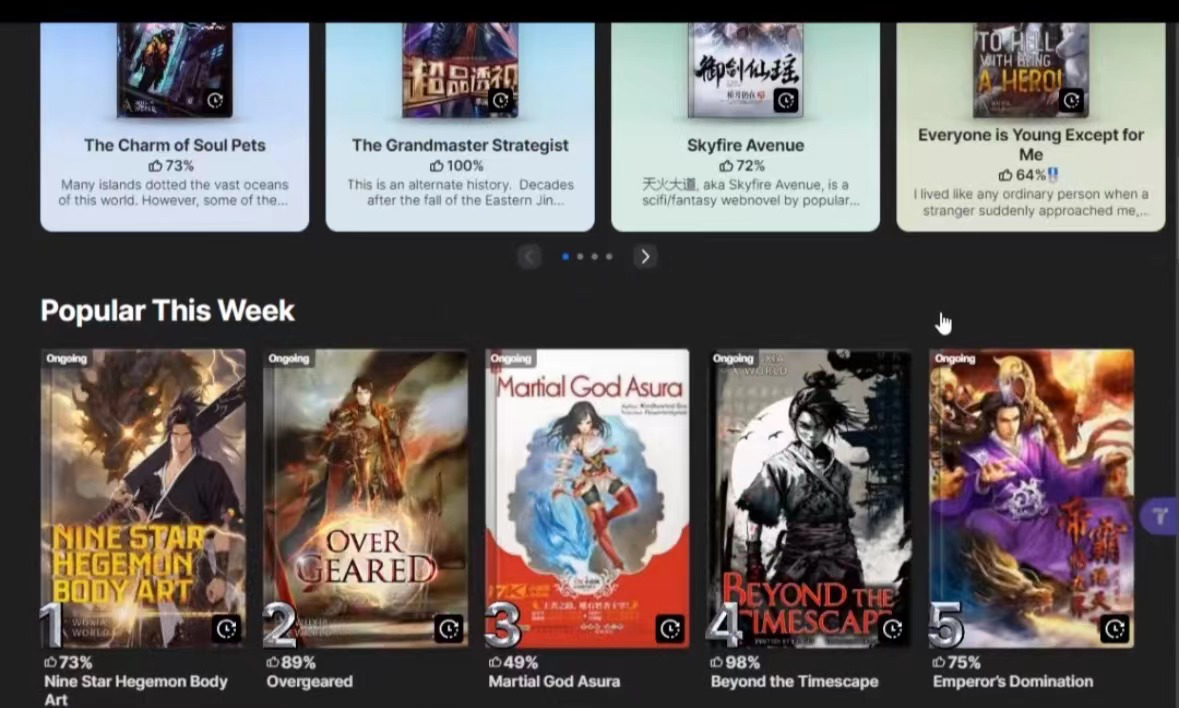
Task: Go to the next carousel page with the right arrow
Action: click(645, 256)
